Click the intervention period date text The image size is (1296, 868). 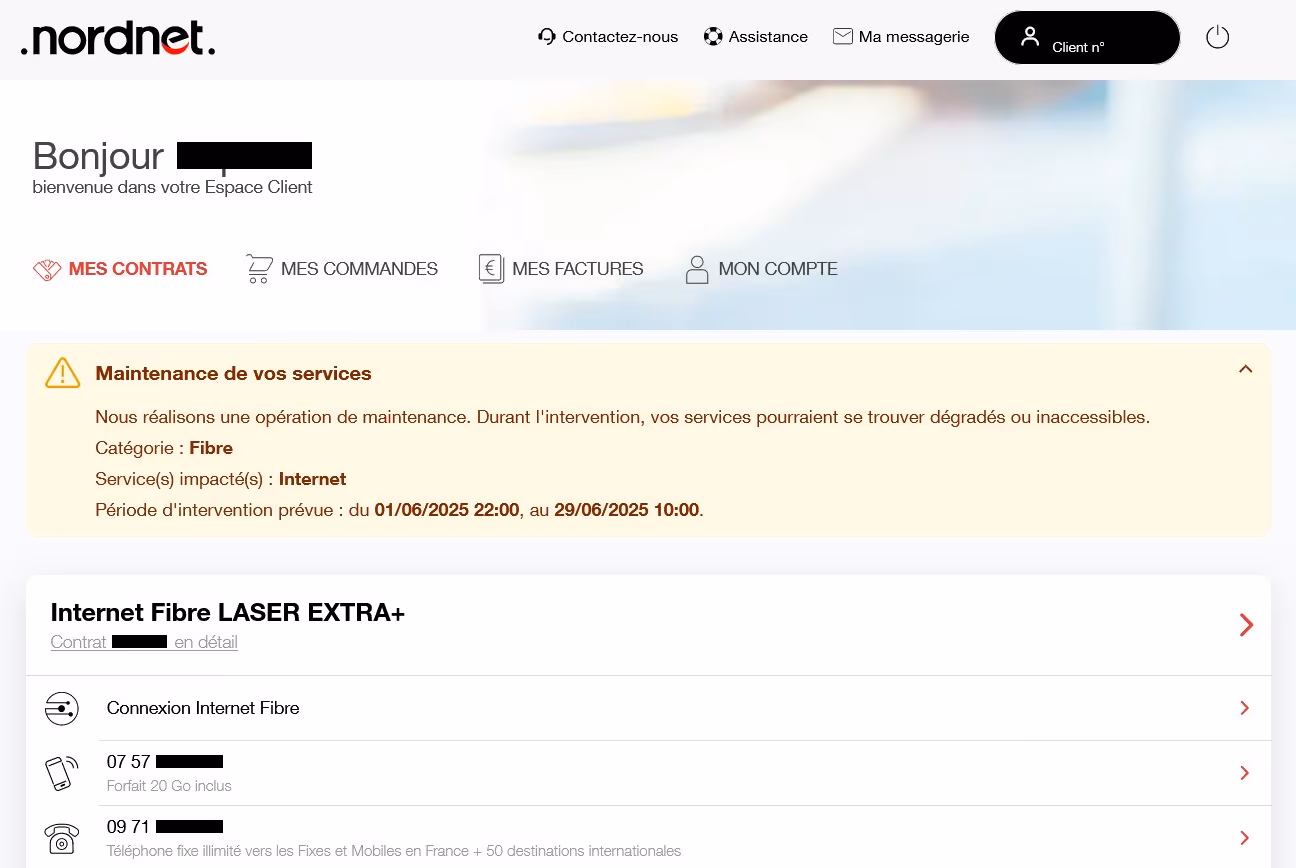pos(399,510)
